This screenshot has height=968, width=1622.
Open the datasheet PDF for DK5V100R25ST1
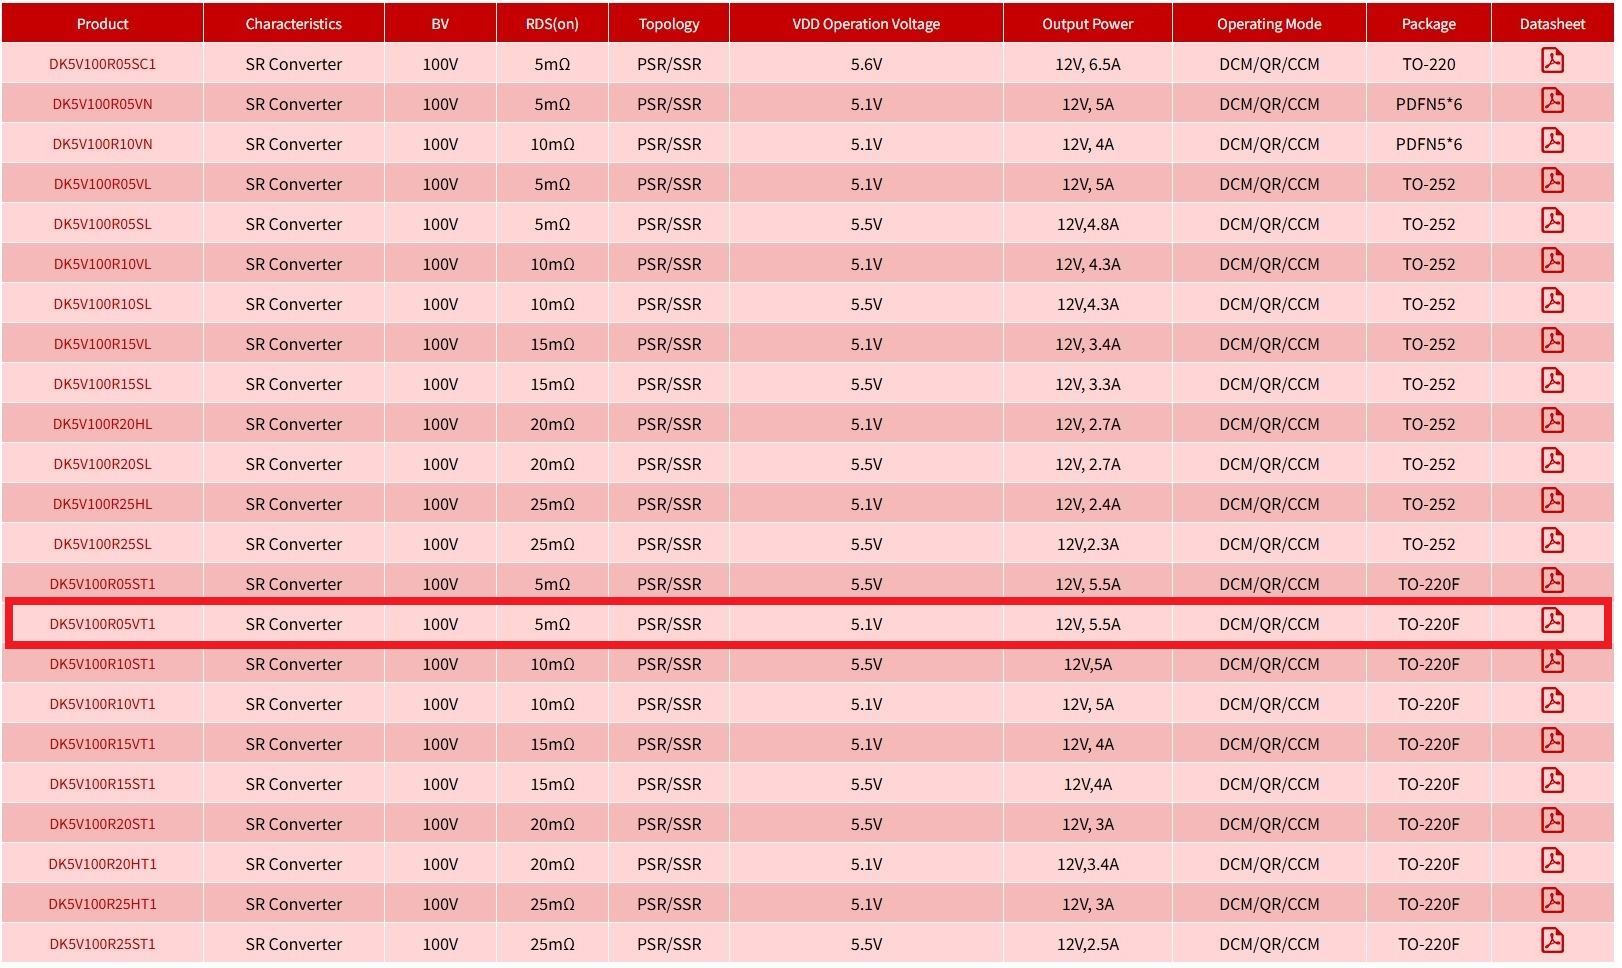[x=1552, y=942]
